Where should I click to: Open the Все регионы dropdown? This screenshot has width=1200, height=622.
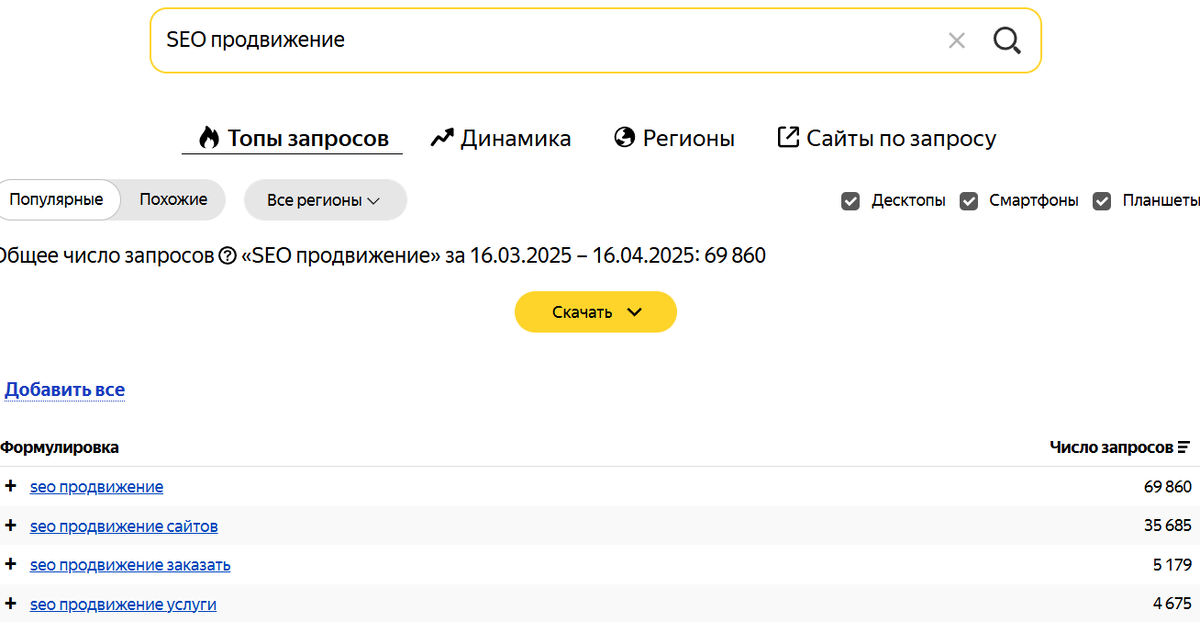[325, 200]
